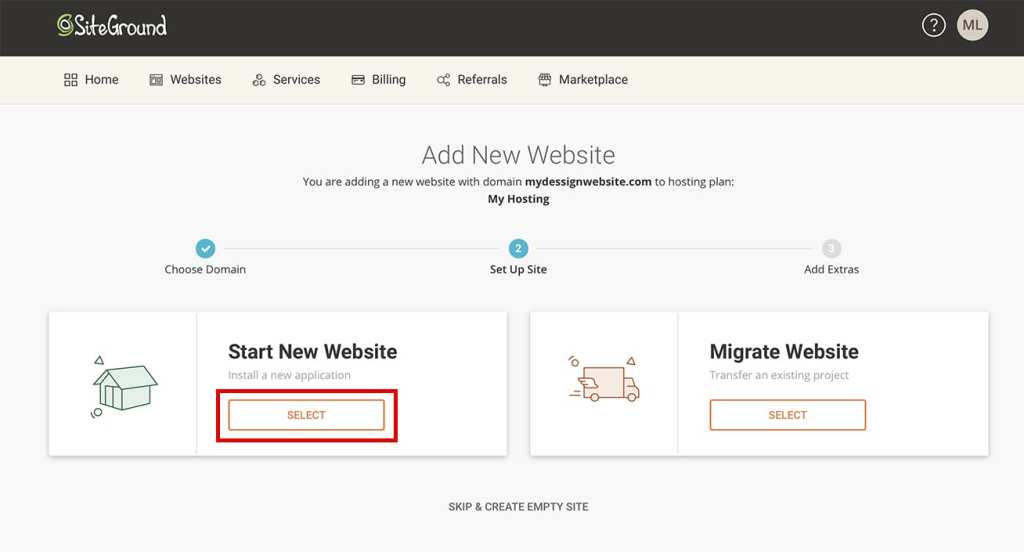This screenshot has width=1024, height=552.
Task: Click the Choose Domain step label
Action: (205, 269)
